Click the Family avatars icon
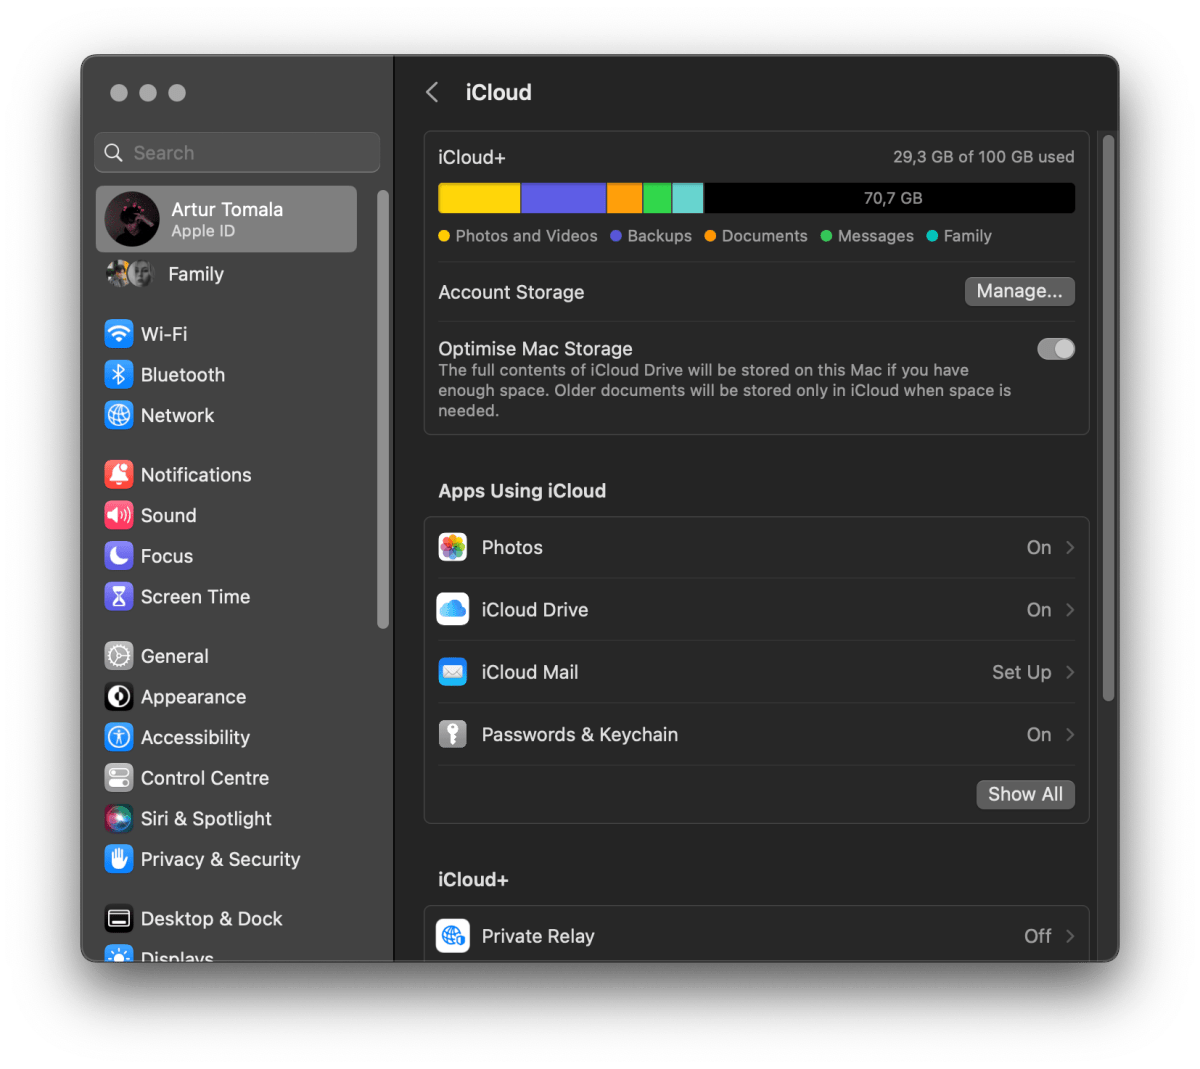Image resolution: width=1200 pixels, height=1069 pixels. (x=130, y=274)
